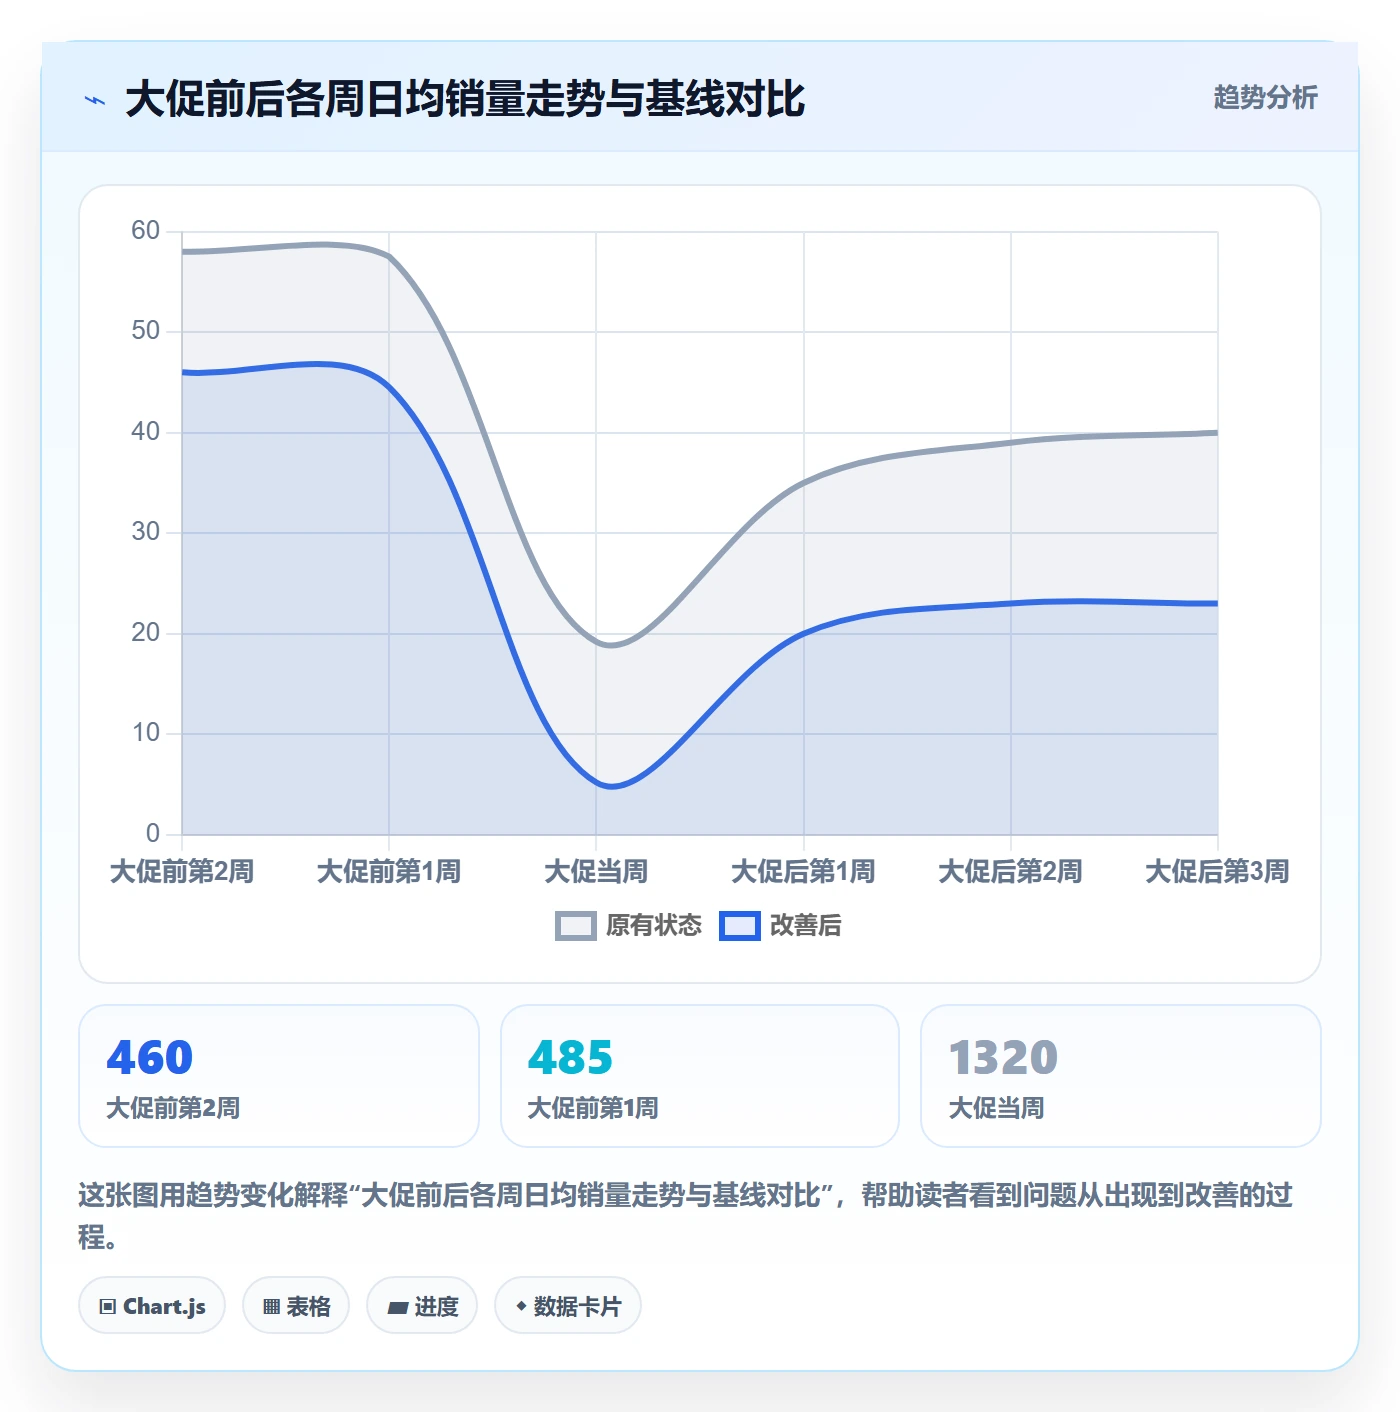Toggle the 原有状态 legend swatch

(x=576, y=926)
